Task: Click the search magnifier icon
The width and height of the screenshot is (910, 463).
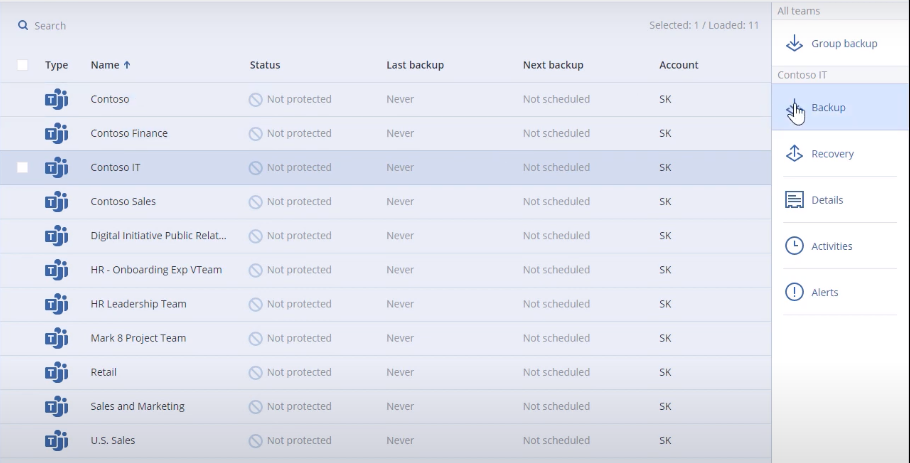Action: pyautogui.click(x=23, y=25)
